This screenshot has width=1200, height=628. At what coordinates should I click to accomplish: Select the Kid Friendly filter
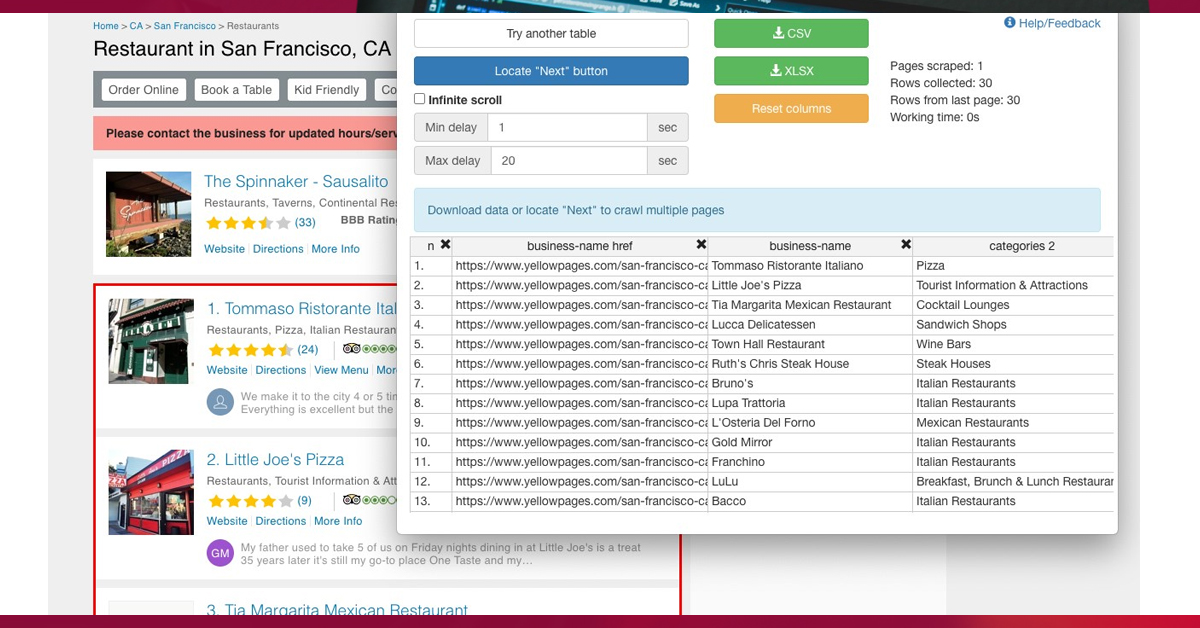(x=326, y=89)
